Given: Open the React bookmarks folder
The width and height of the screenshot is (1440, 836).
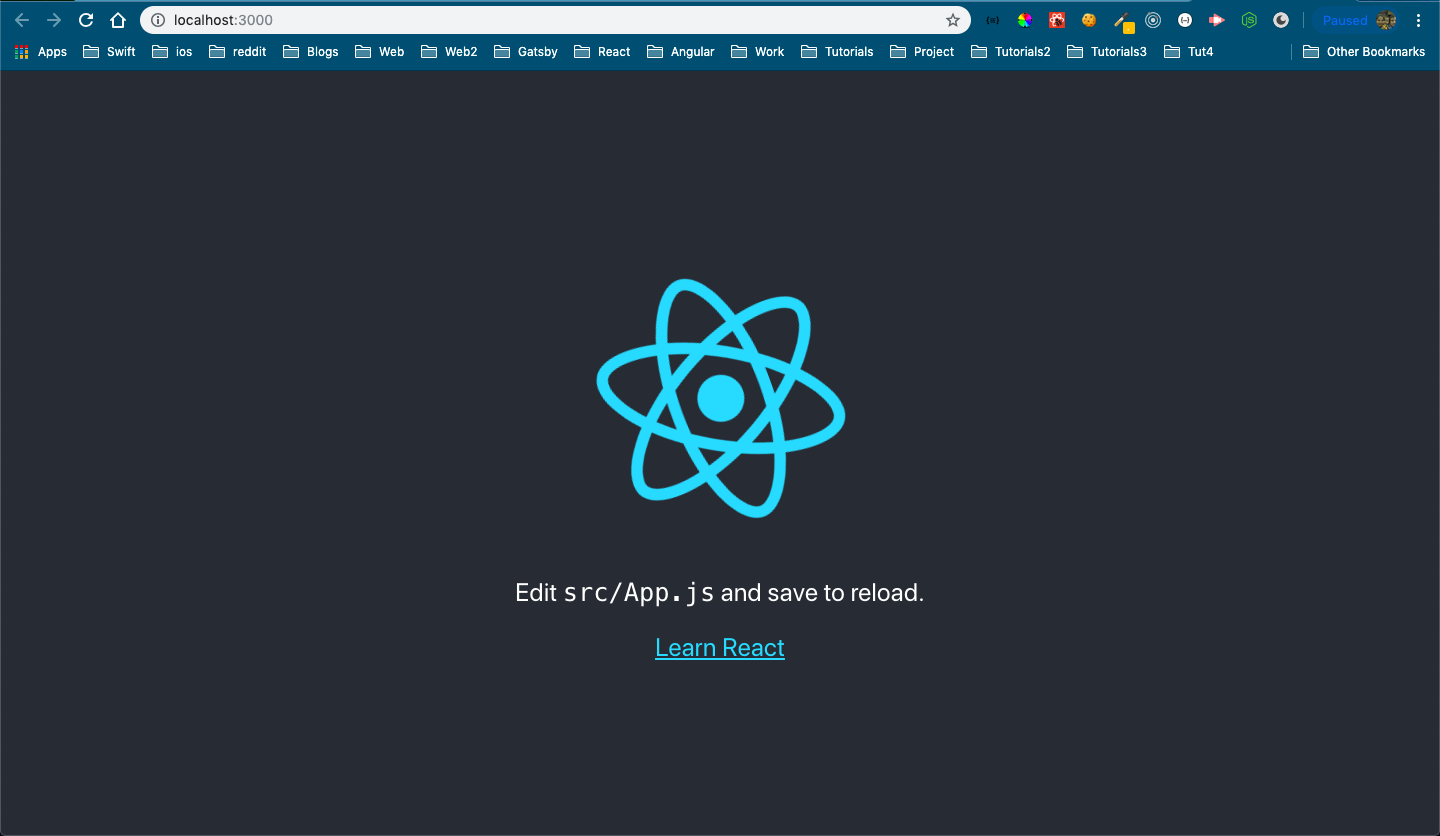Looking at the screenshot, I should pyautogui.click(x=602, y=52).
